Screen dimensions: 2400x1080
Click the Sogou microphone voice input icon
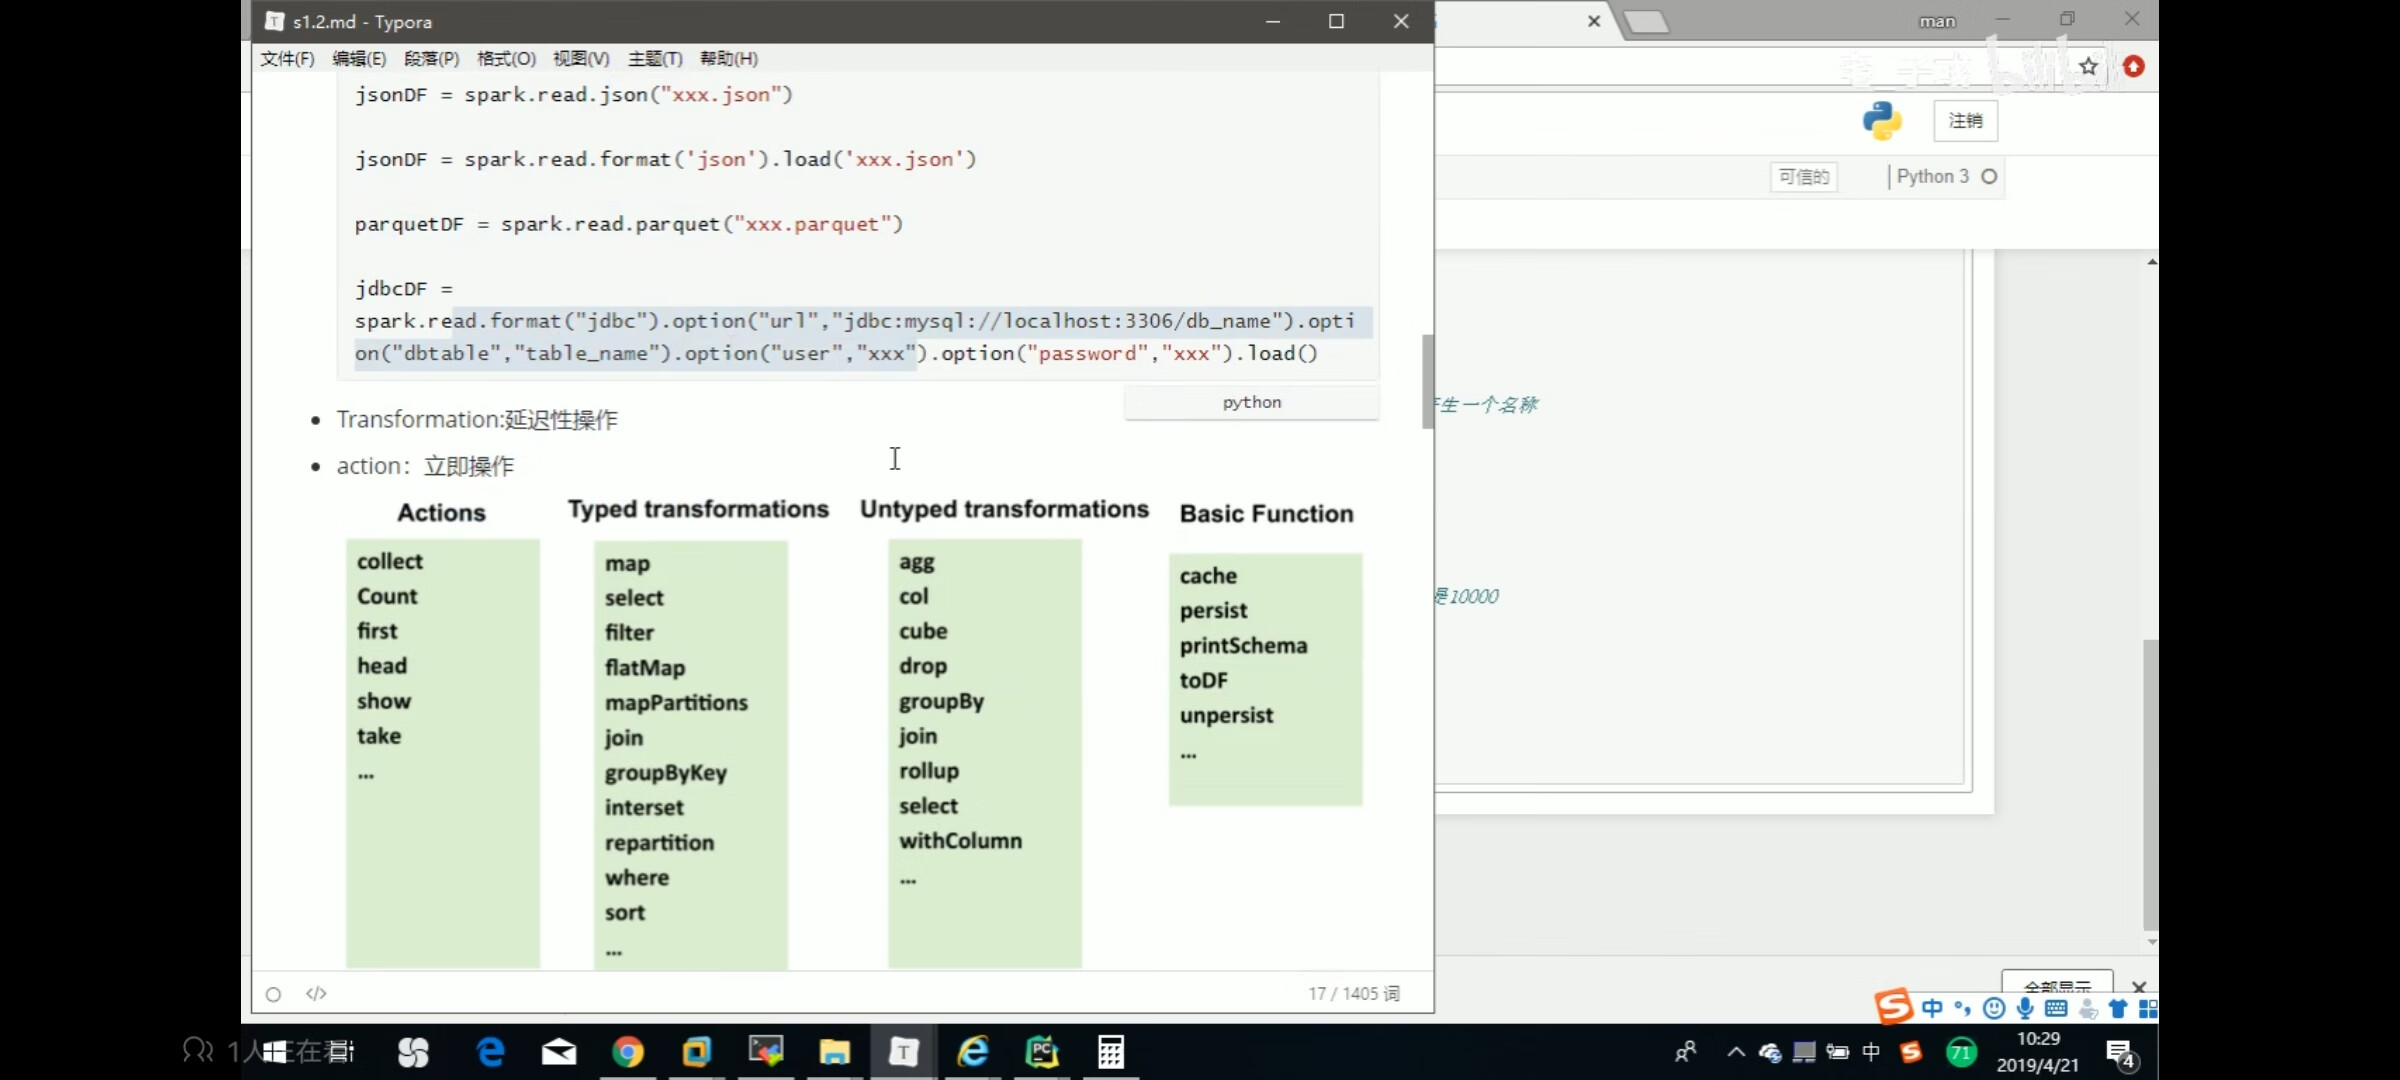click(2025, 1008)
